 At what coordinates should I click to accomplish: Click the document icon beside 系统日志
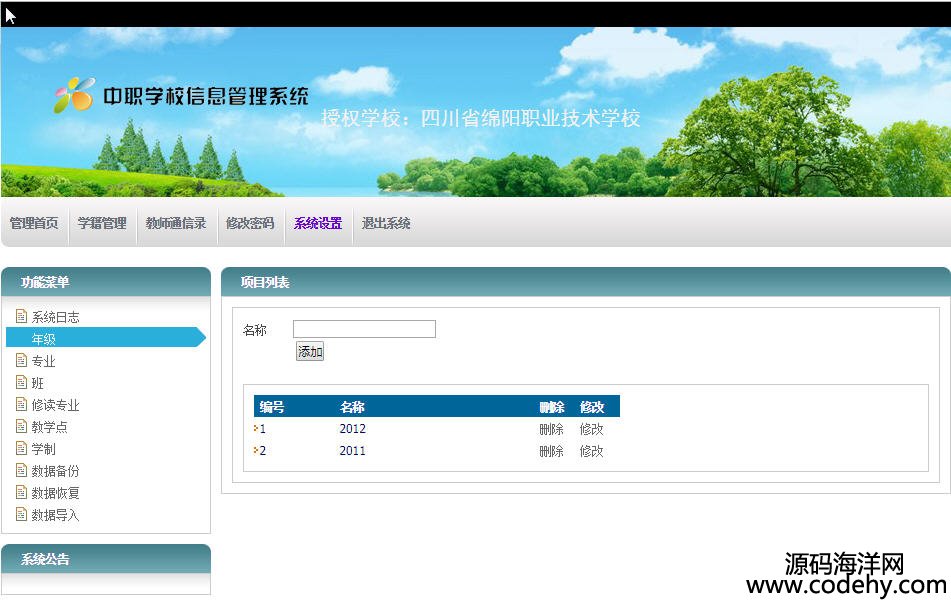click(21, 317)
